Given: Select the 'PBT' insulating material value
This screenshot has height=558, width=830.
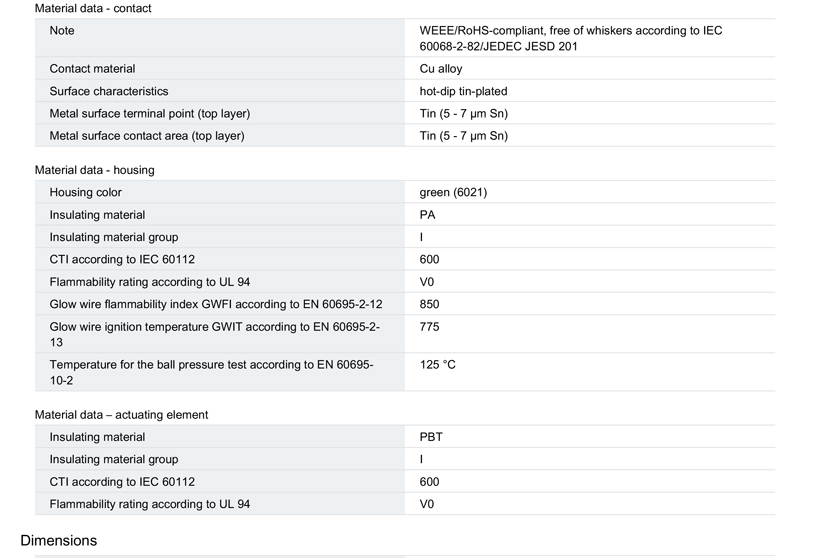Looking at the screenshot, I should coord(431,437).
